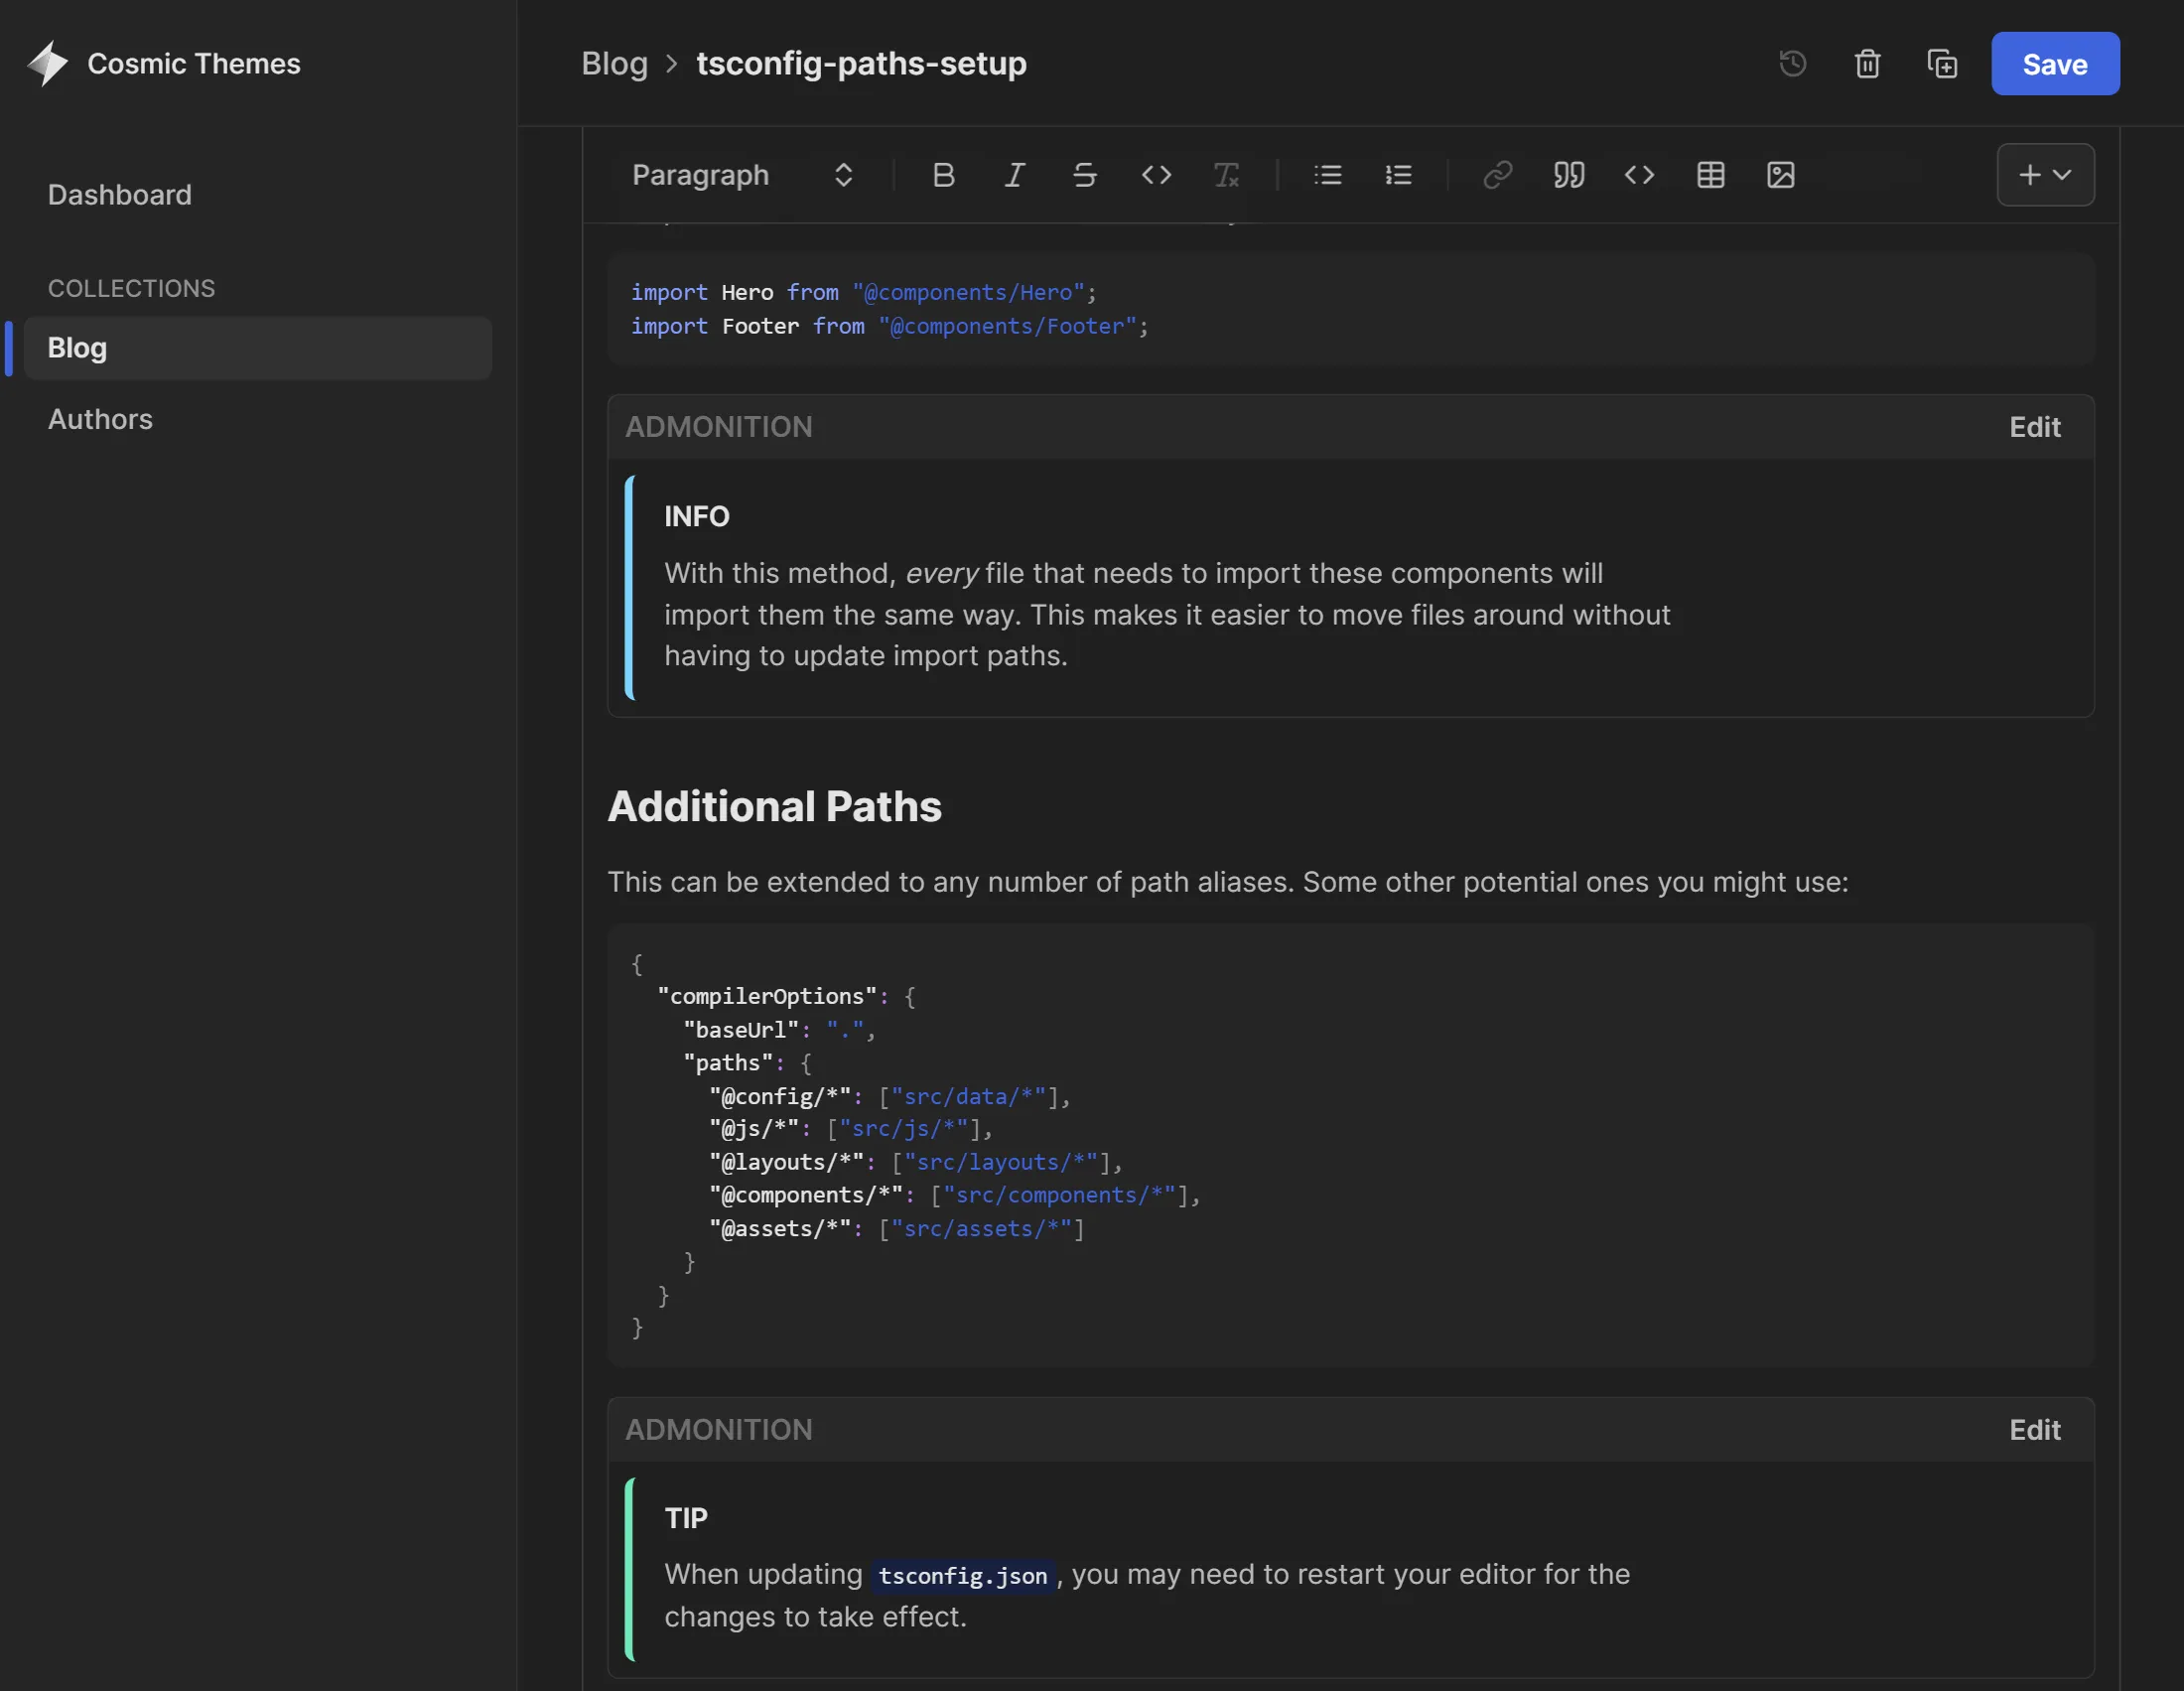Click the tsconfig-paths-setup title
Image resolution: width=2184 pixels, height=1691 pixels.
[x=861, y=64]
